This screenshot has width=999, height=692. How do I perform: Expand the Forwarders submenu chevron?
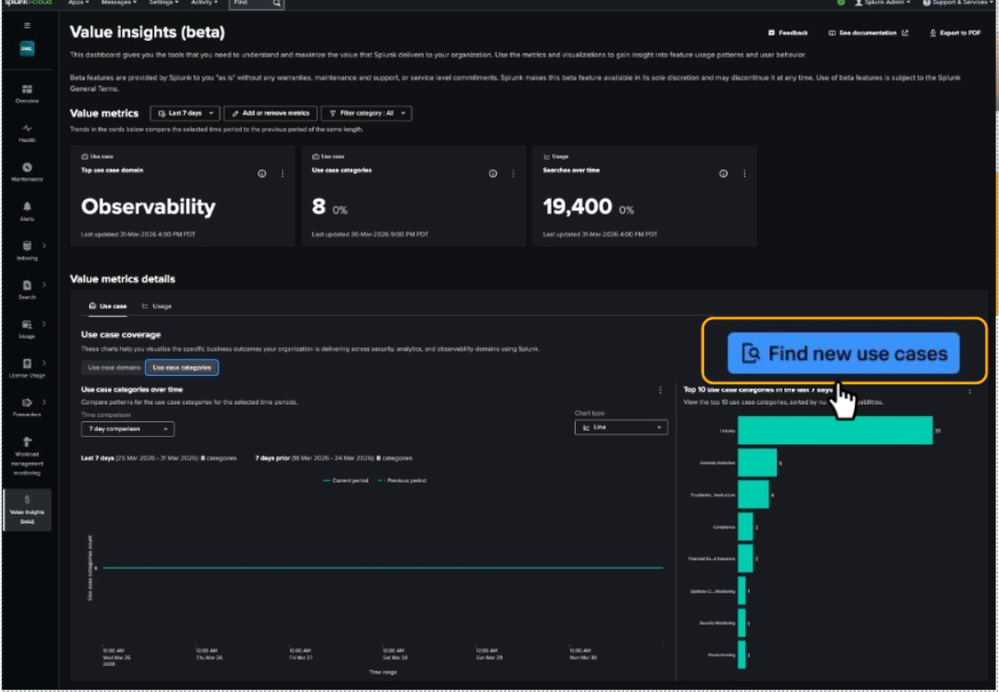point(44,402)
